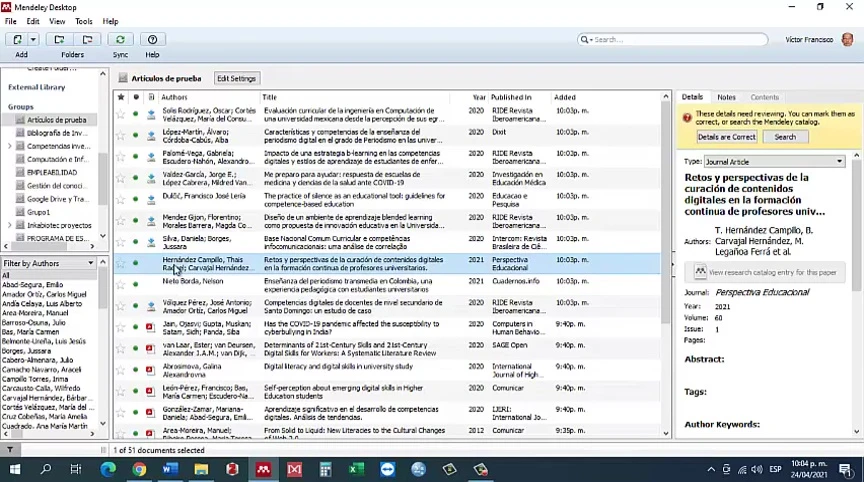The width and height of the screenshot is (864, 482).
Task: Sort by the Year column header
Action: (x=479, y=97)
